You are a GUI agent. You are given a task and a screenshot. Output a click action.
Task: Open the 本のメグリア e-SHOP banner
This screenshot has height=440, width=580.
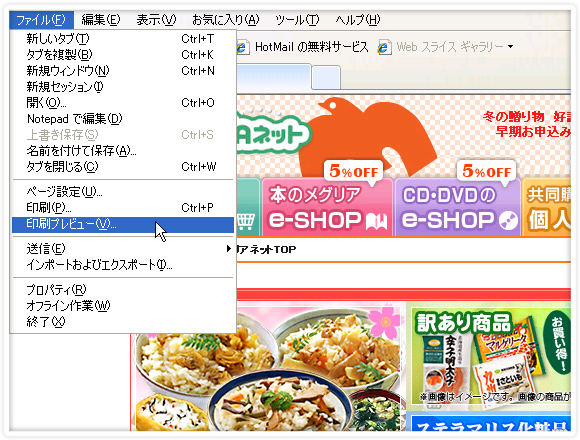pyautogui.click(x=327, y=207)
